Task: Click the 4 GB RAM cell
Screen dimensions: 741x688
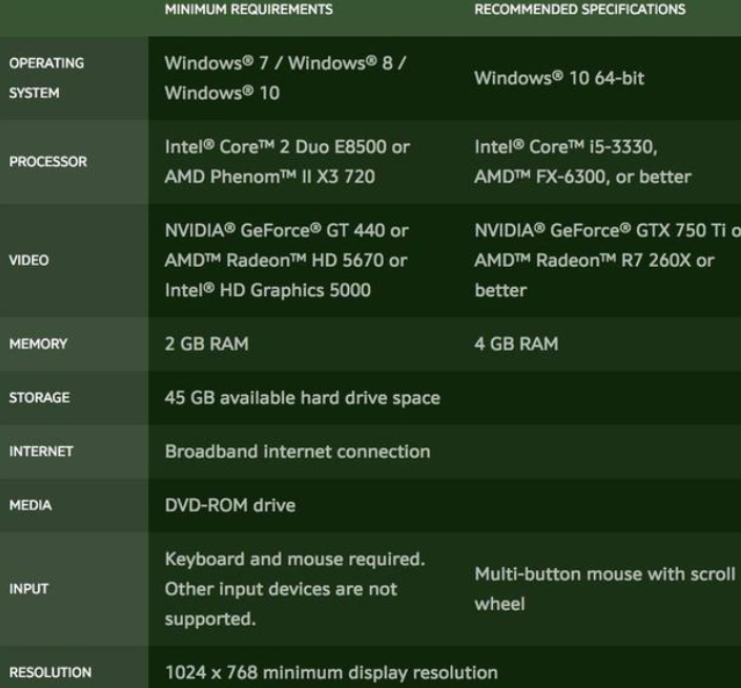Action: tap(516, 344)
